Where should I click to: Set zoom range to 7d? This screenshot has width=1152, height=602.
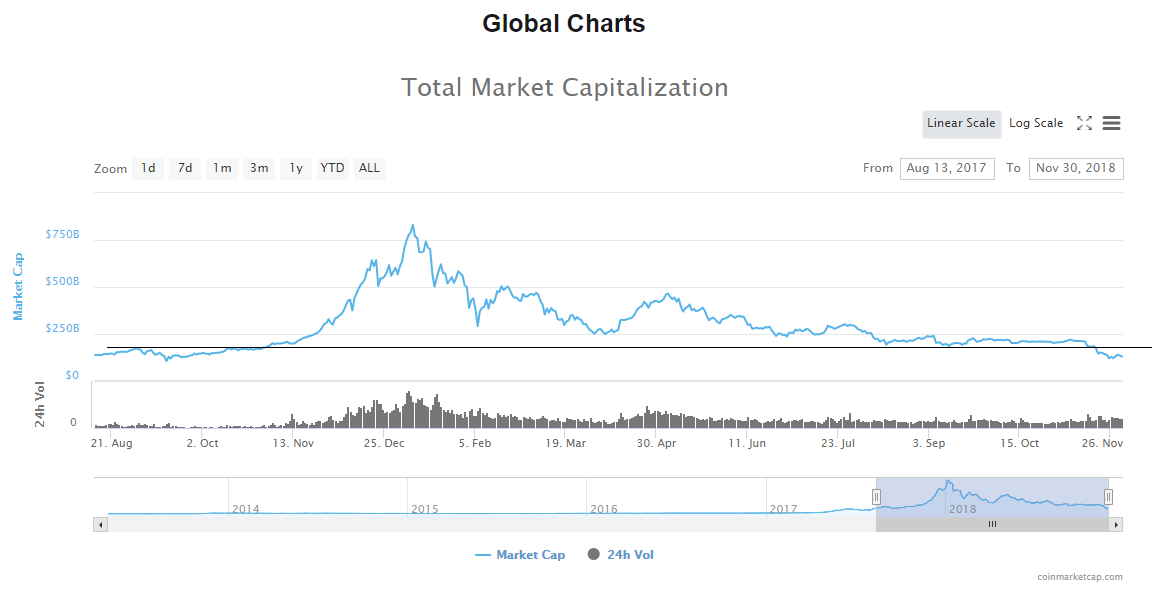185,168
